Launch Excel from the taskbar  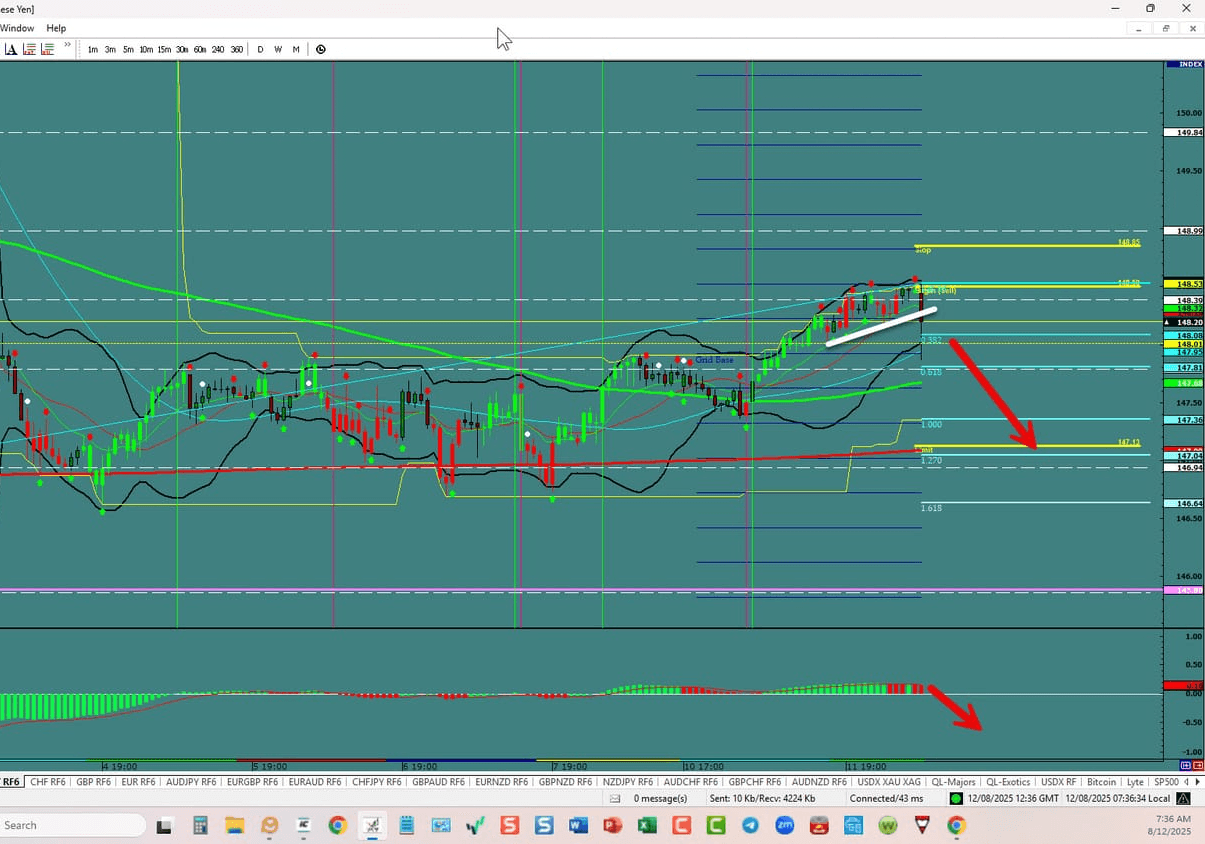647,826
